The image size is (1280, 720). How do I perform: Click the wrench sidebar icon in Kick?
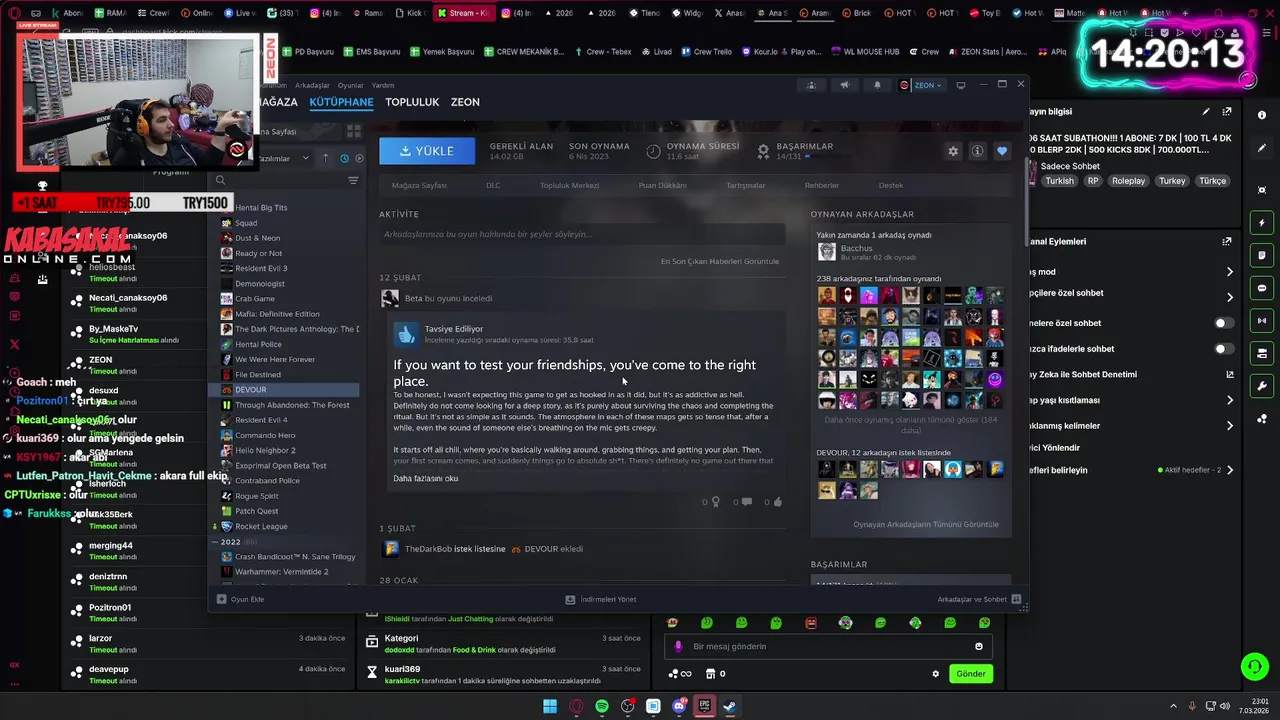coord(1262,386)
